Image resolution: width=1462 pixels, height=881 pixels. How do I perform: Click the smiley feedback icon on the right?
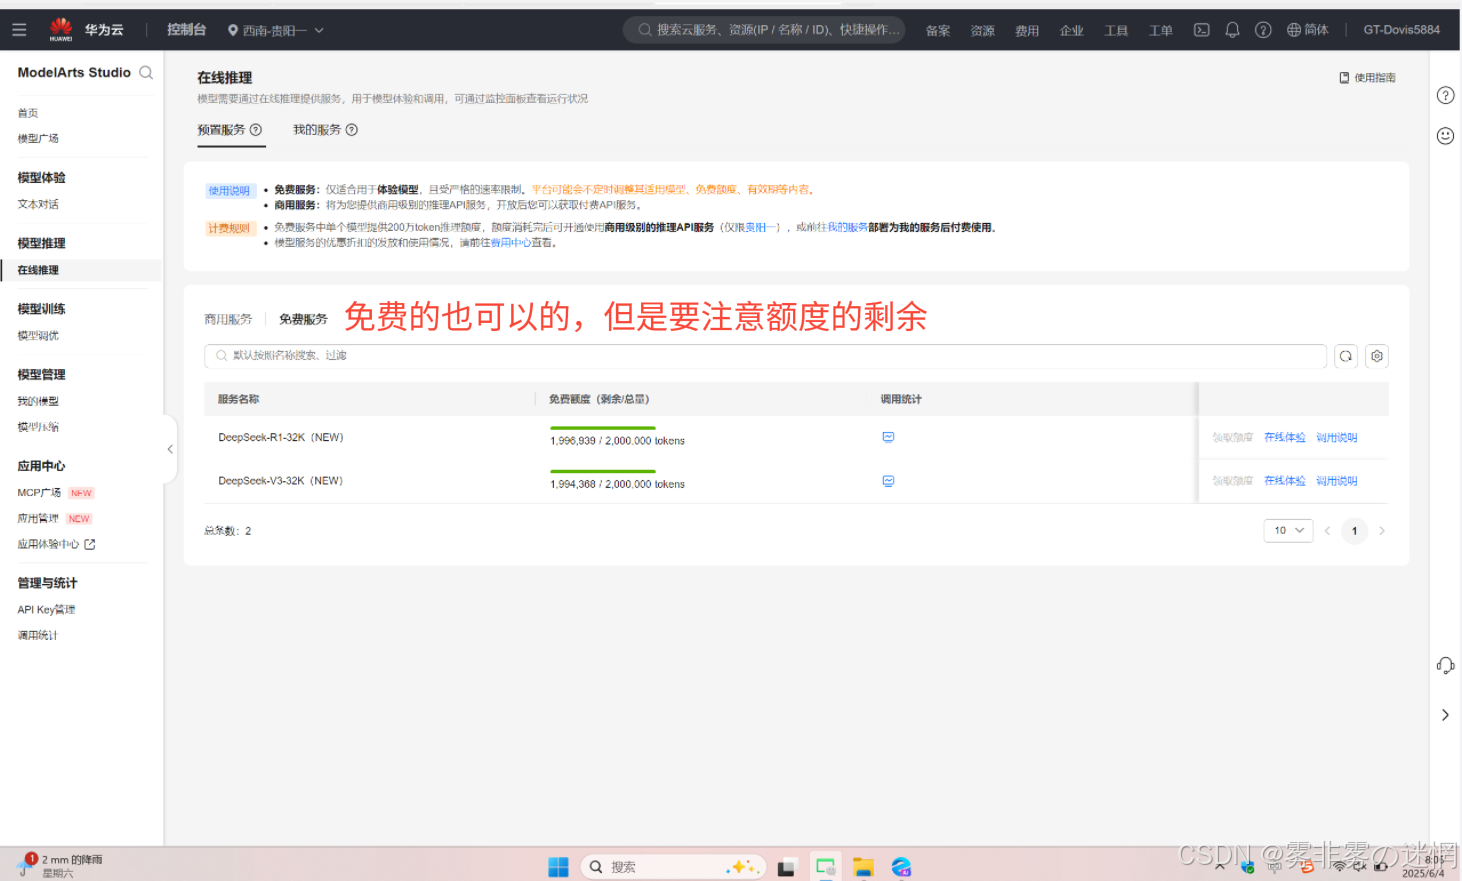[x=1445, y=136]
